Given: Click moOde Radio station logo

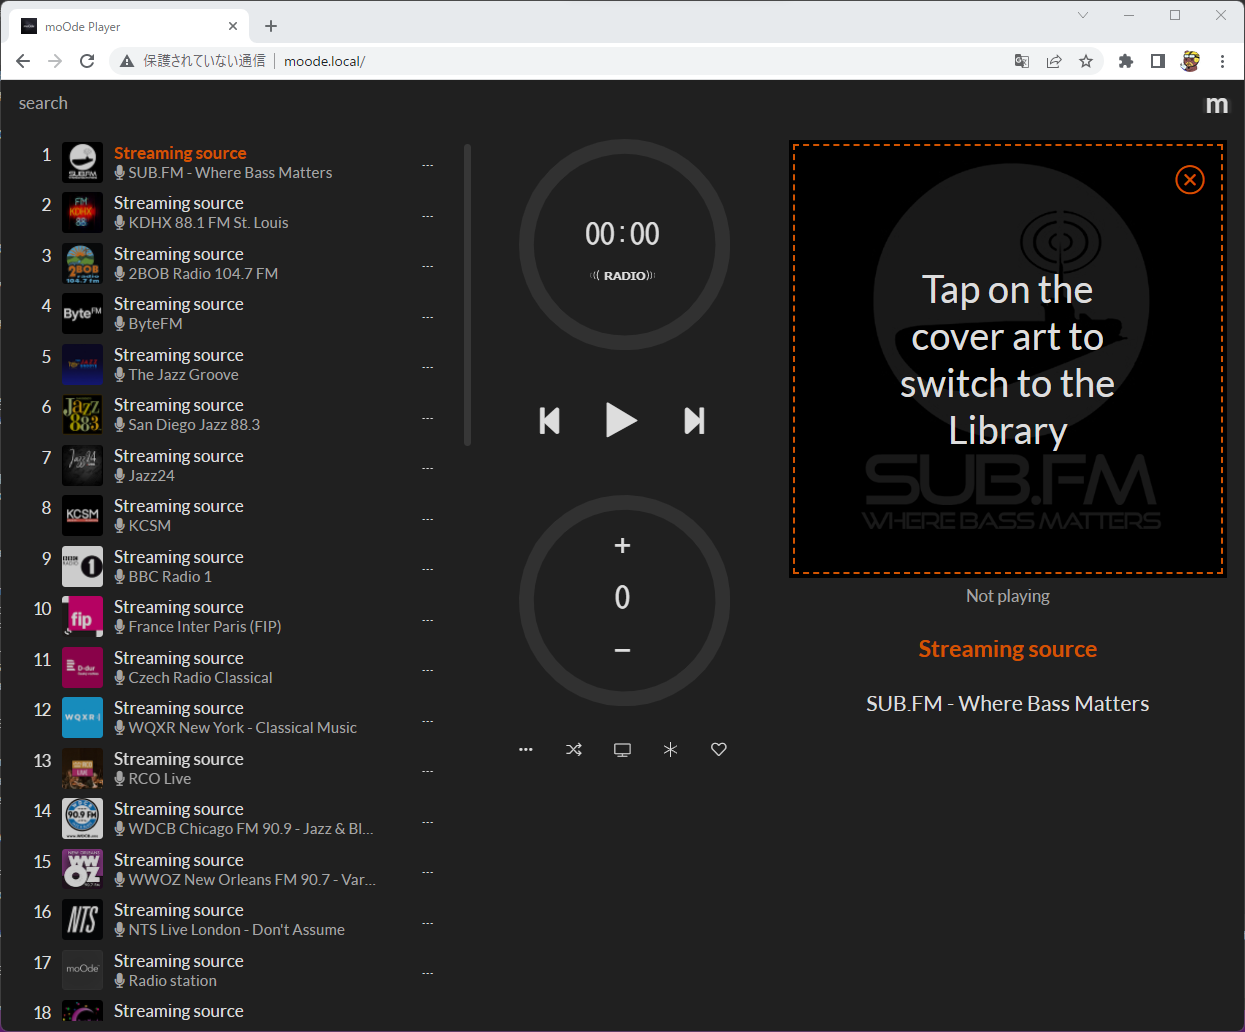Looking at the screenshot, I should (82, 970).
